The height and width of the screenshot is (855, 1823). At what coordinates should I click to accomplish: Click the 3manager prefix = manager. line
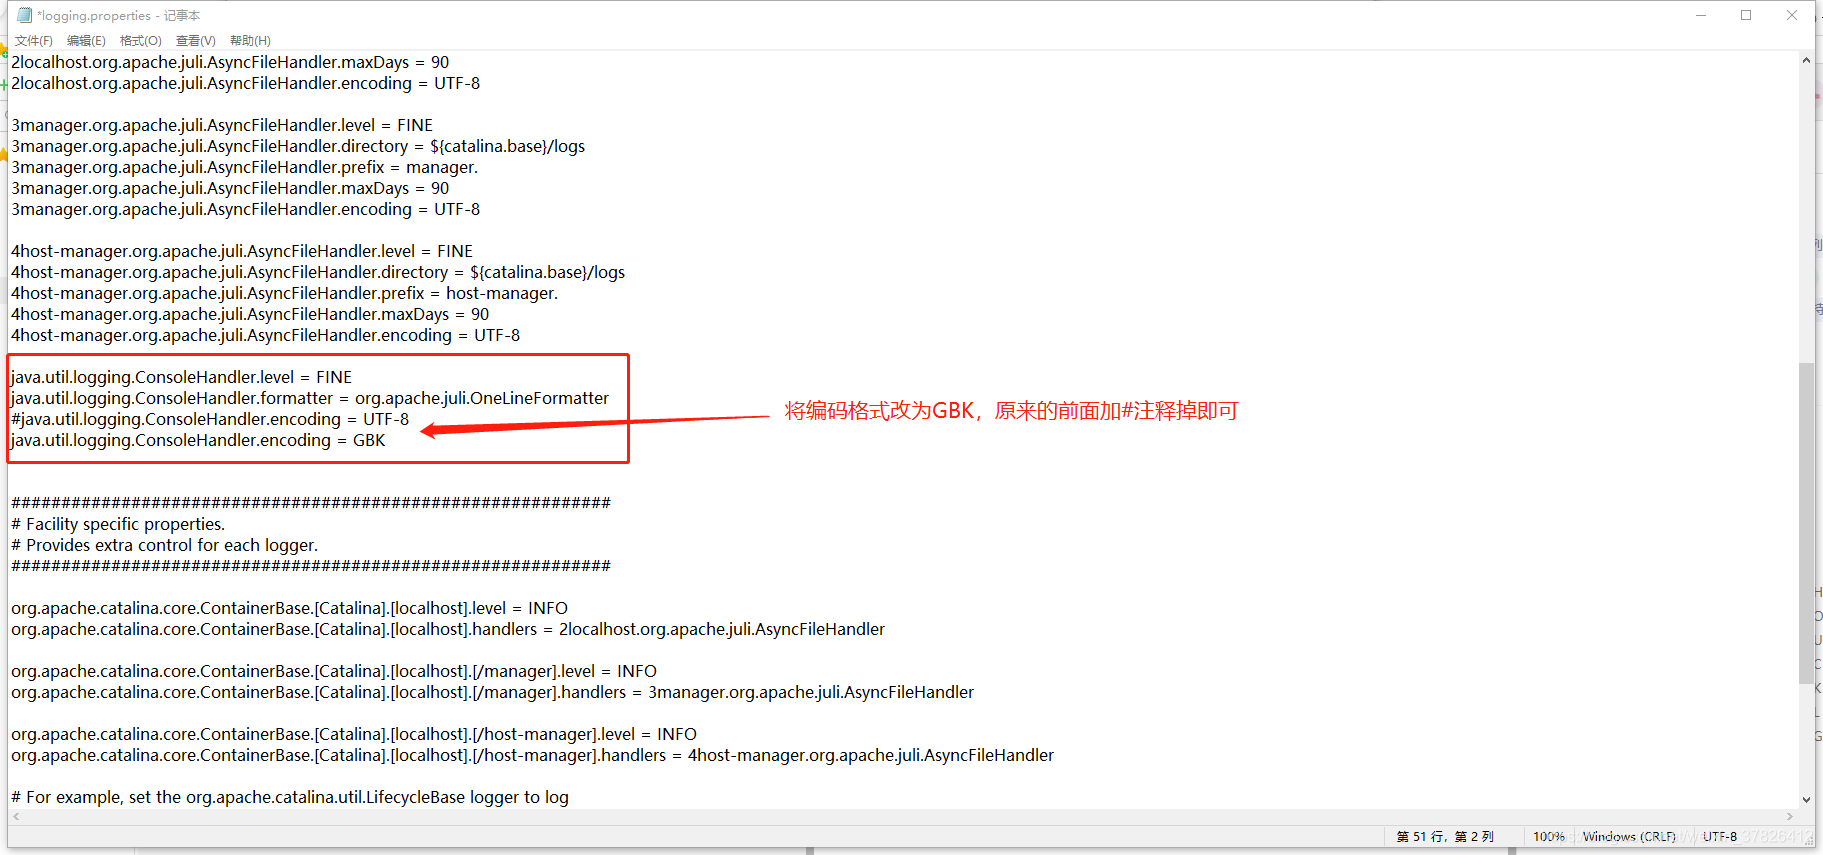click(245, 167)
